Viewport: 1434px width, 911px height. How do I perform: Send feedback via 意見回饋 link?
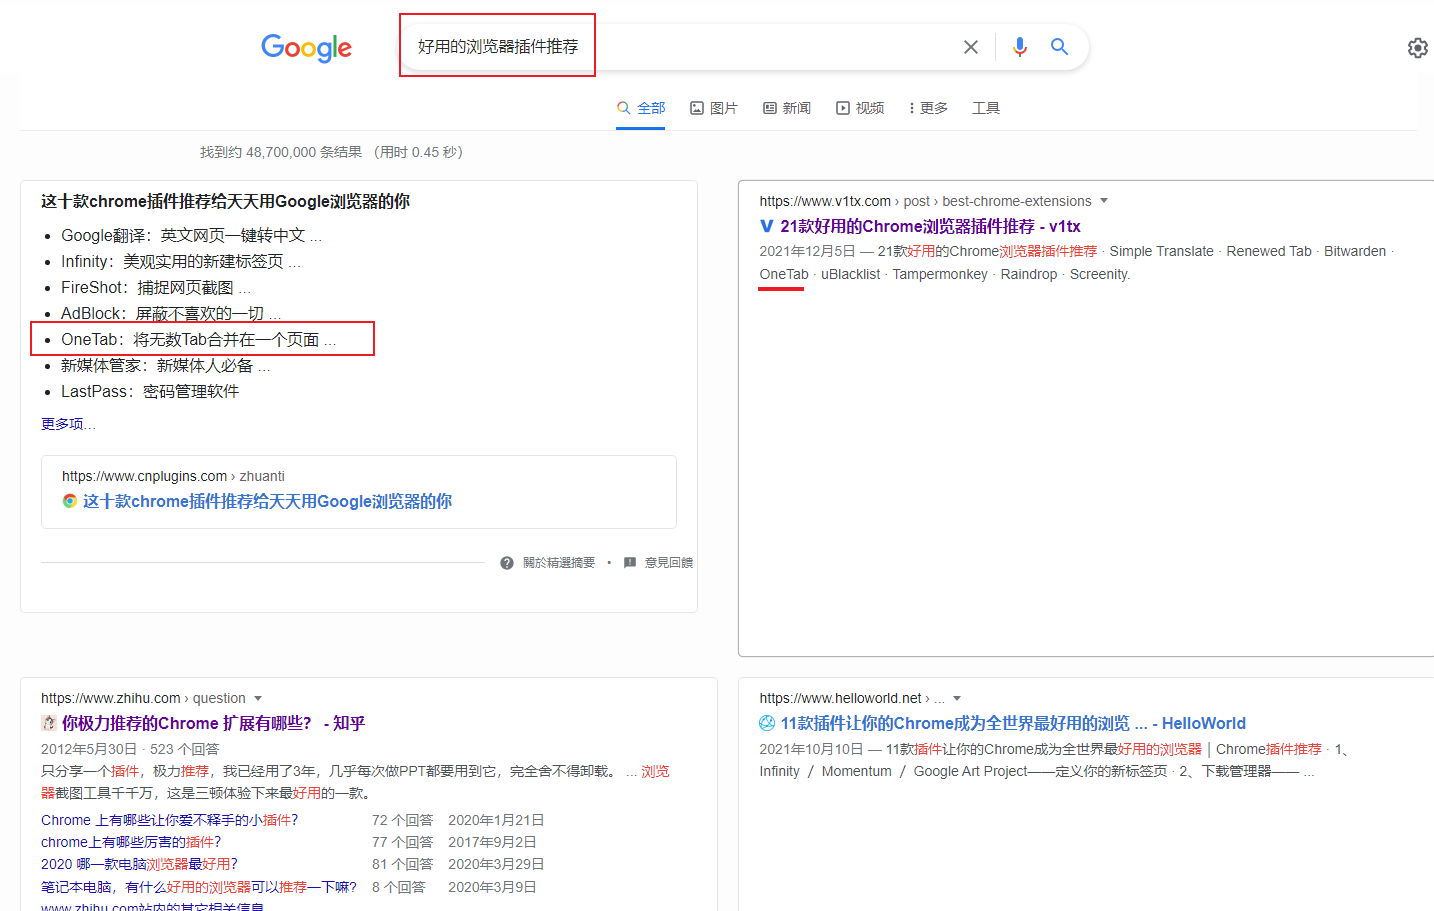click(669, 563)
